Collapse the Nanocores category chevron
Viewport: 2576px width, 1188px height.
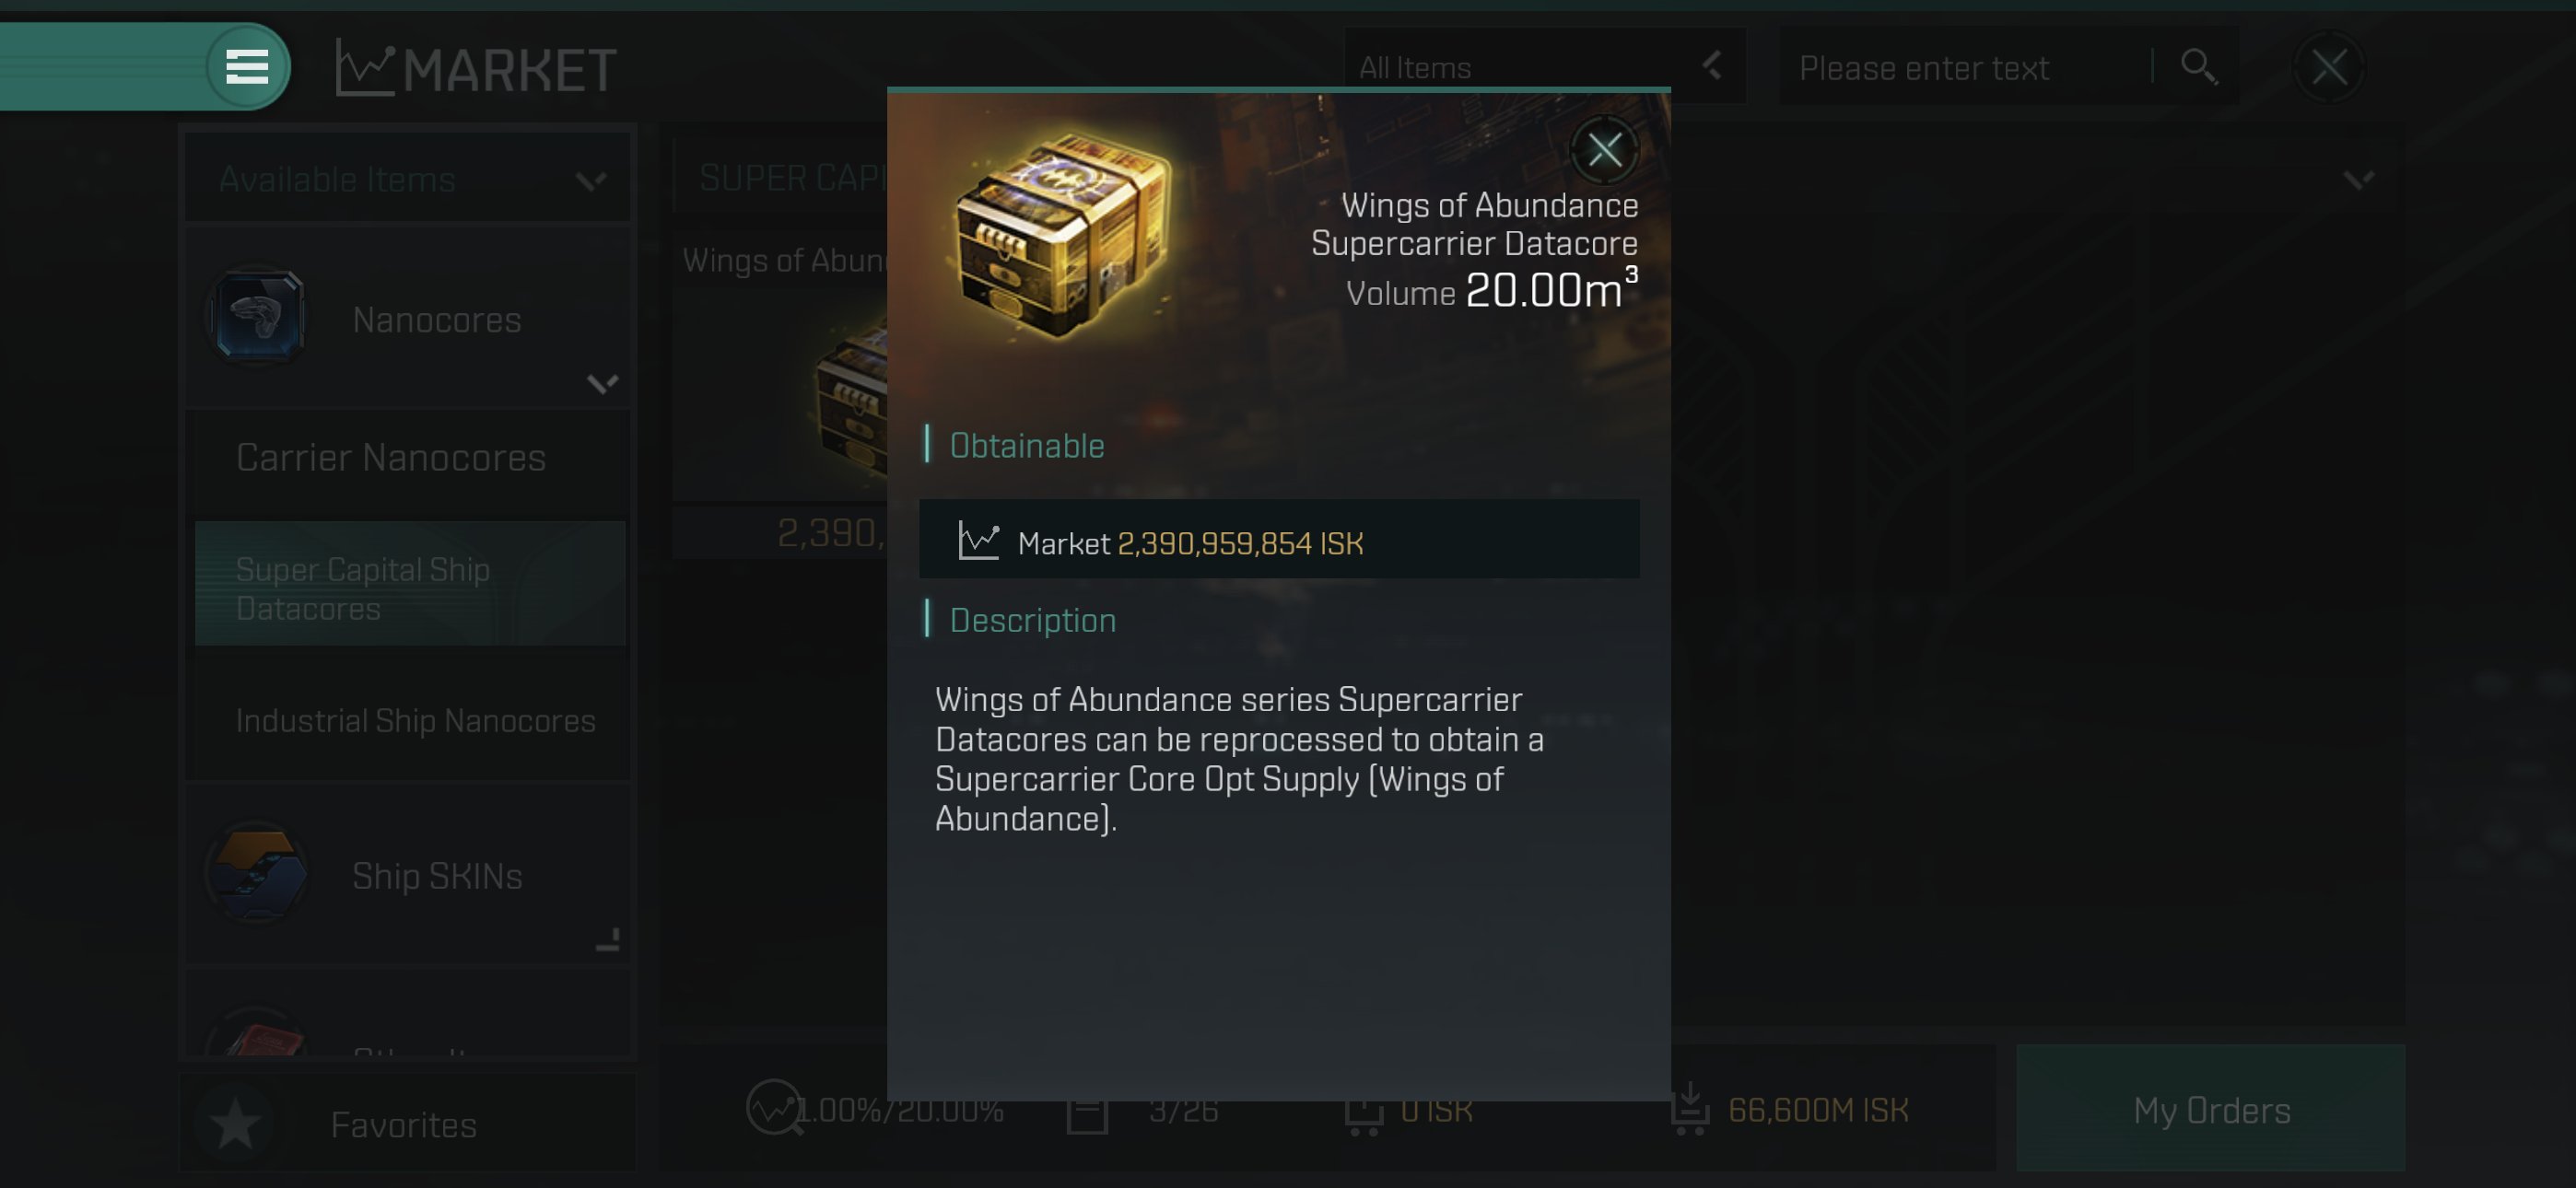point(602,383)
